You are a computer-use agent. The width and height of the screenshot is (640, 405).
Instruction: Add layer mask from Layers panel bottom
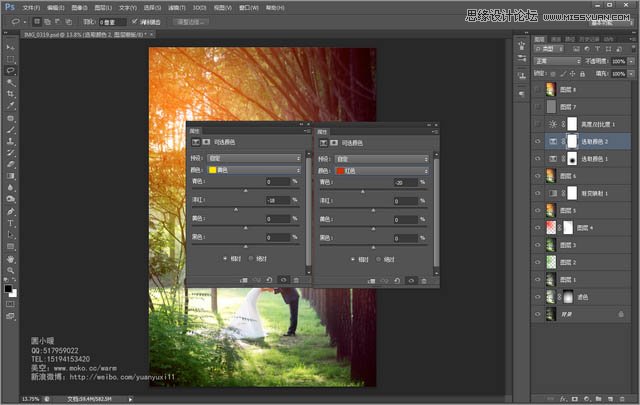point(575,398)
